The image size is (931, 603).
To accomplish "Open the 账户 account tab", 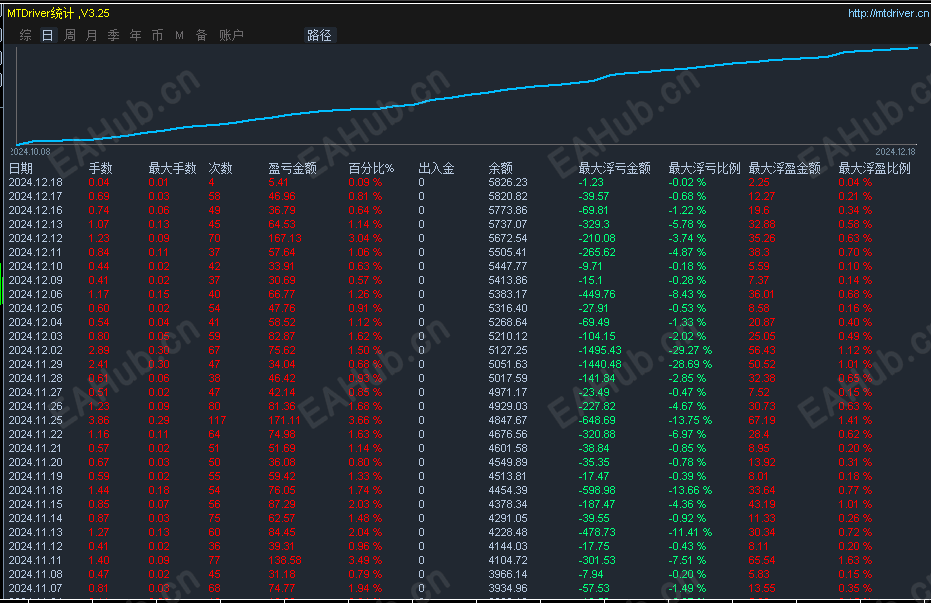I will [x=231, y=35].
